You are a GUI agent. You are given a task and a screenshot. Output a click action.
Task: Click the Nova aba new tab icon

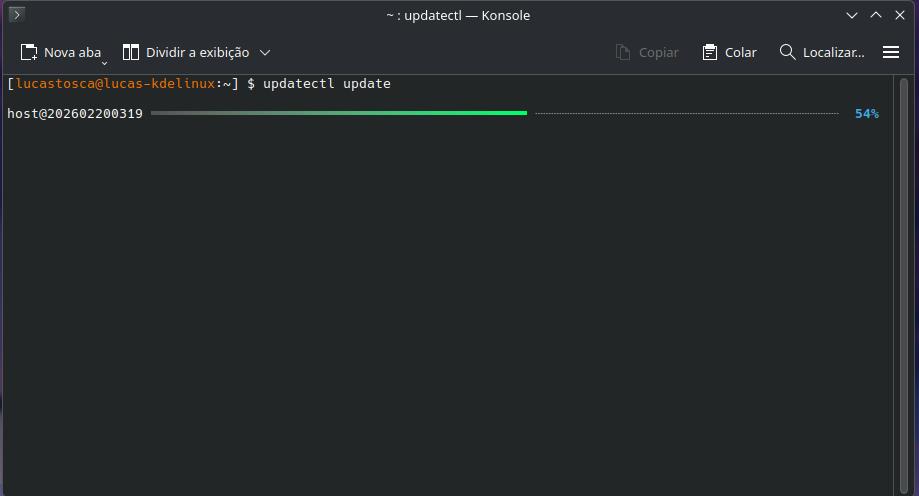coord(29,52)
